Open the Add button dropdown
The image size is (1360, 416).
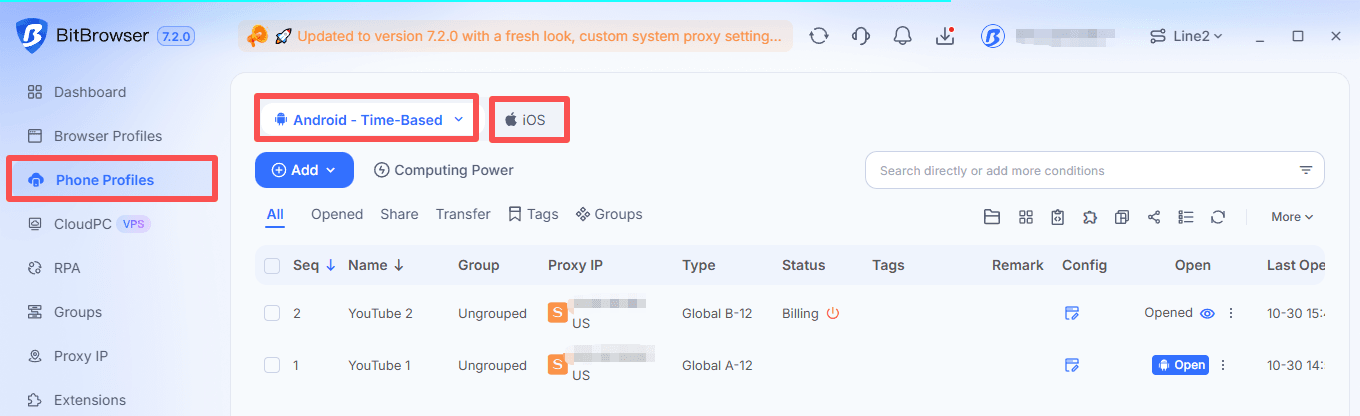304,170
